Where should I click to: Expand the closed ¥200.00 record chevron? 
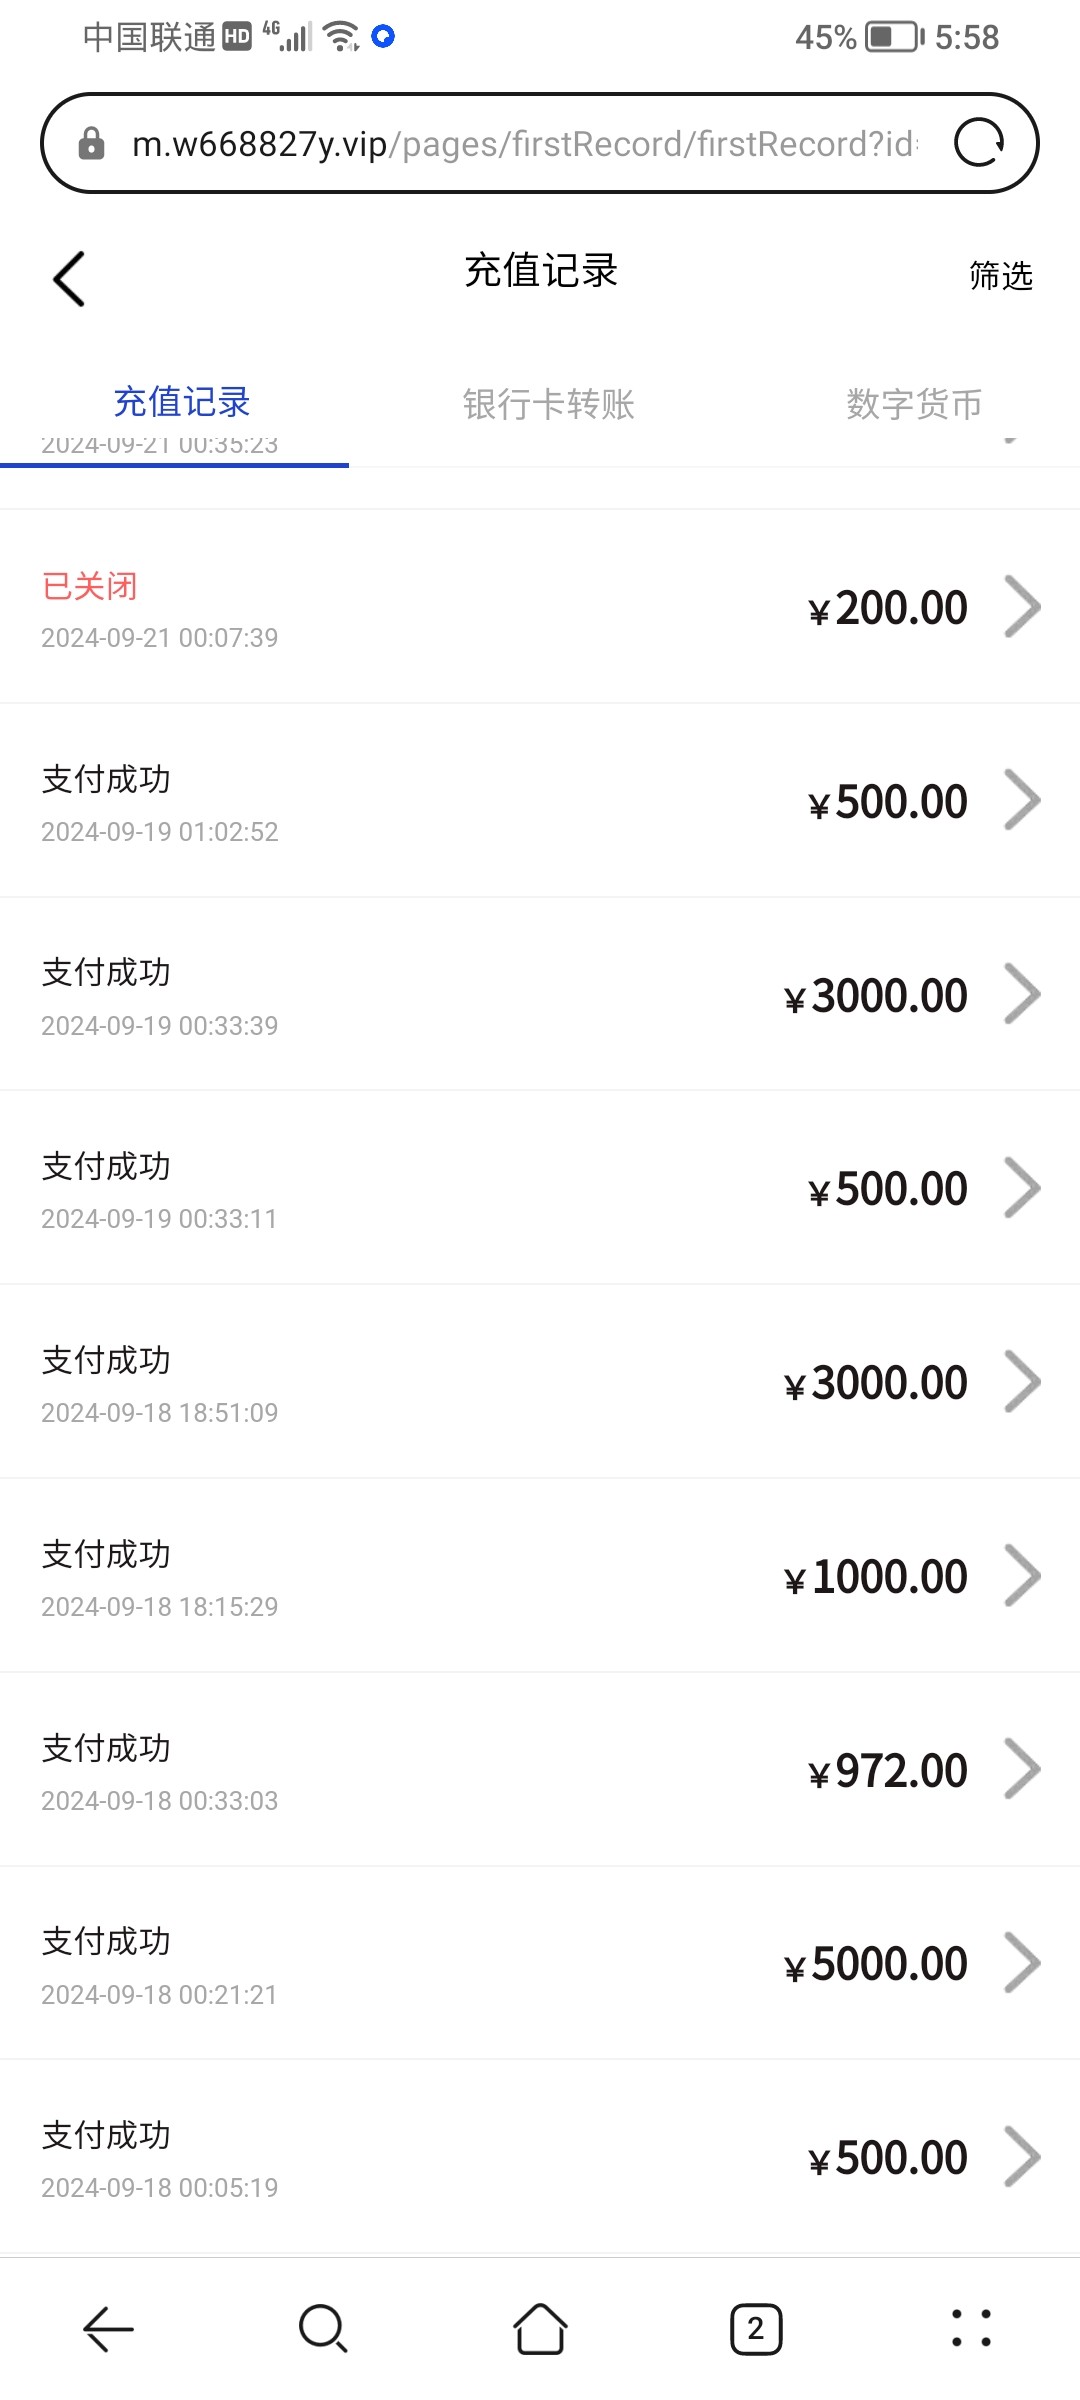[1022, 607]
